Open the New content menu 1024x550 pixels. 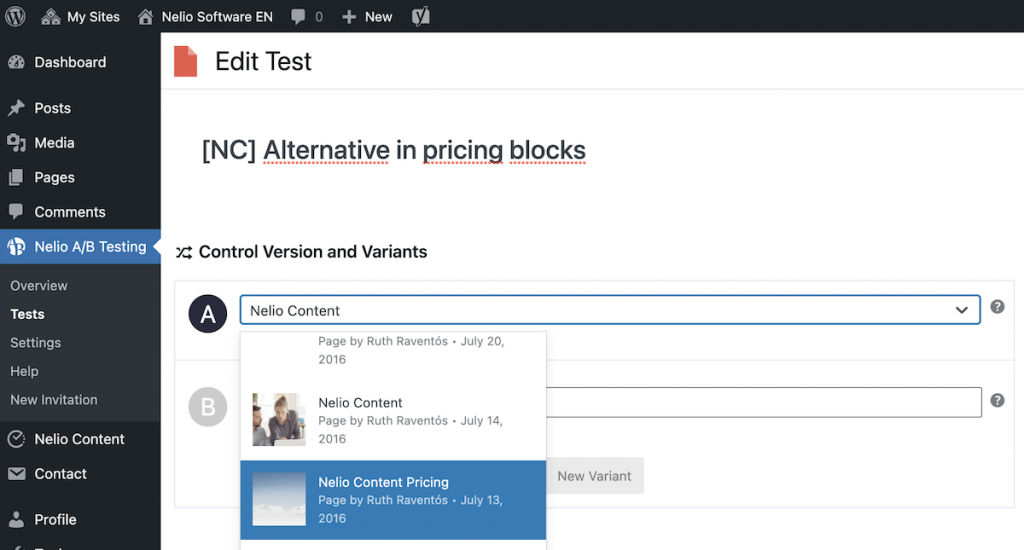pos(367,16)
